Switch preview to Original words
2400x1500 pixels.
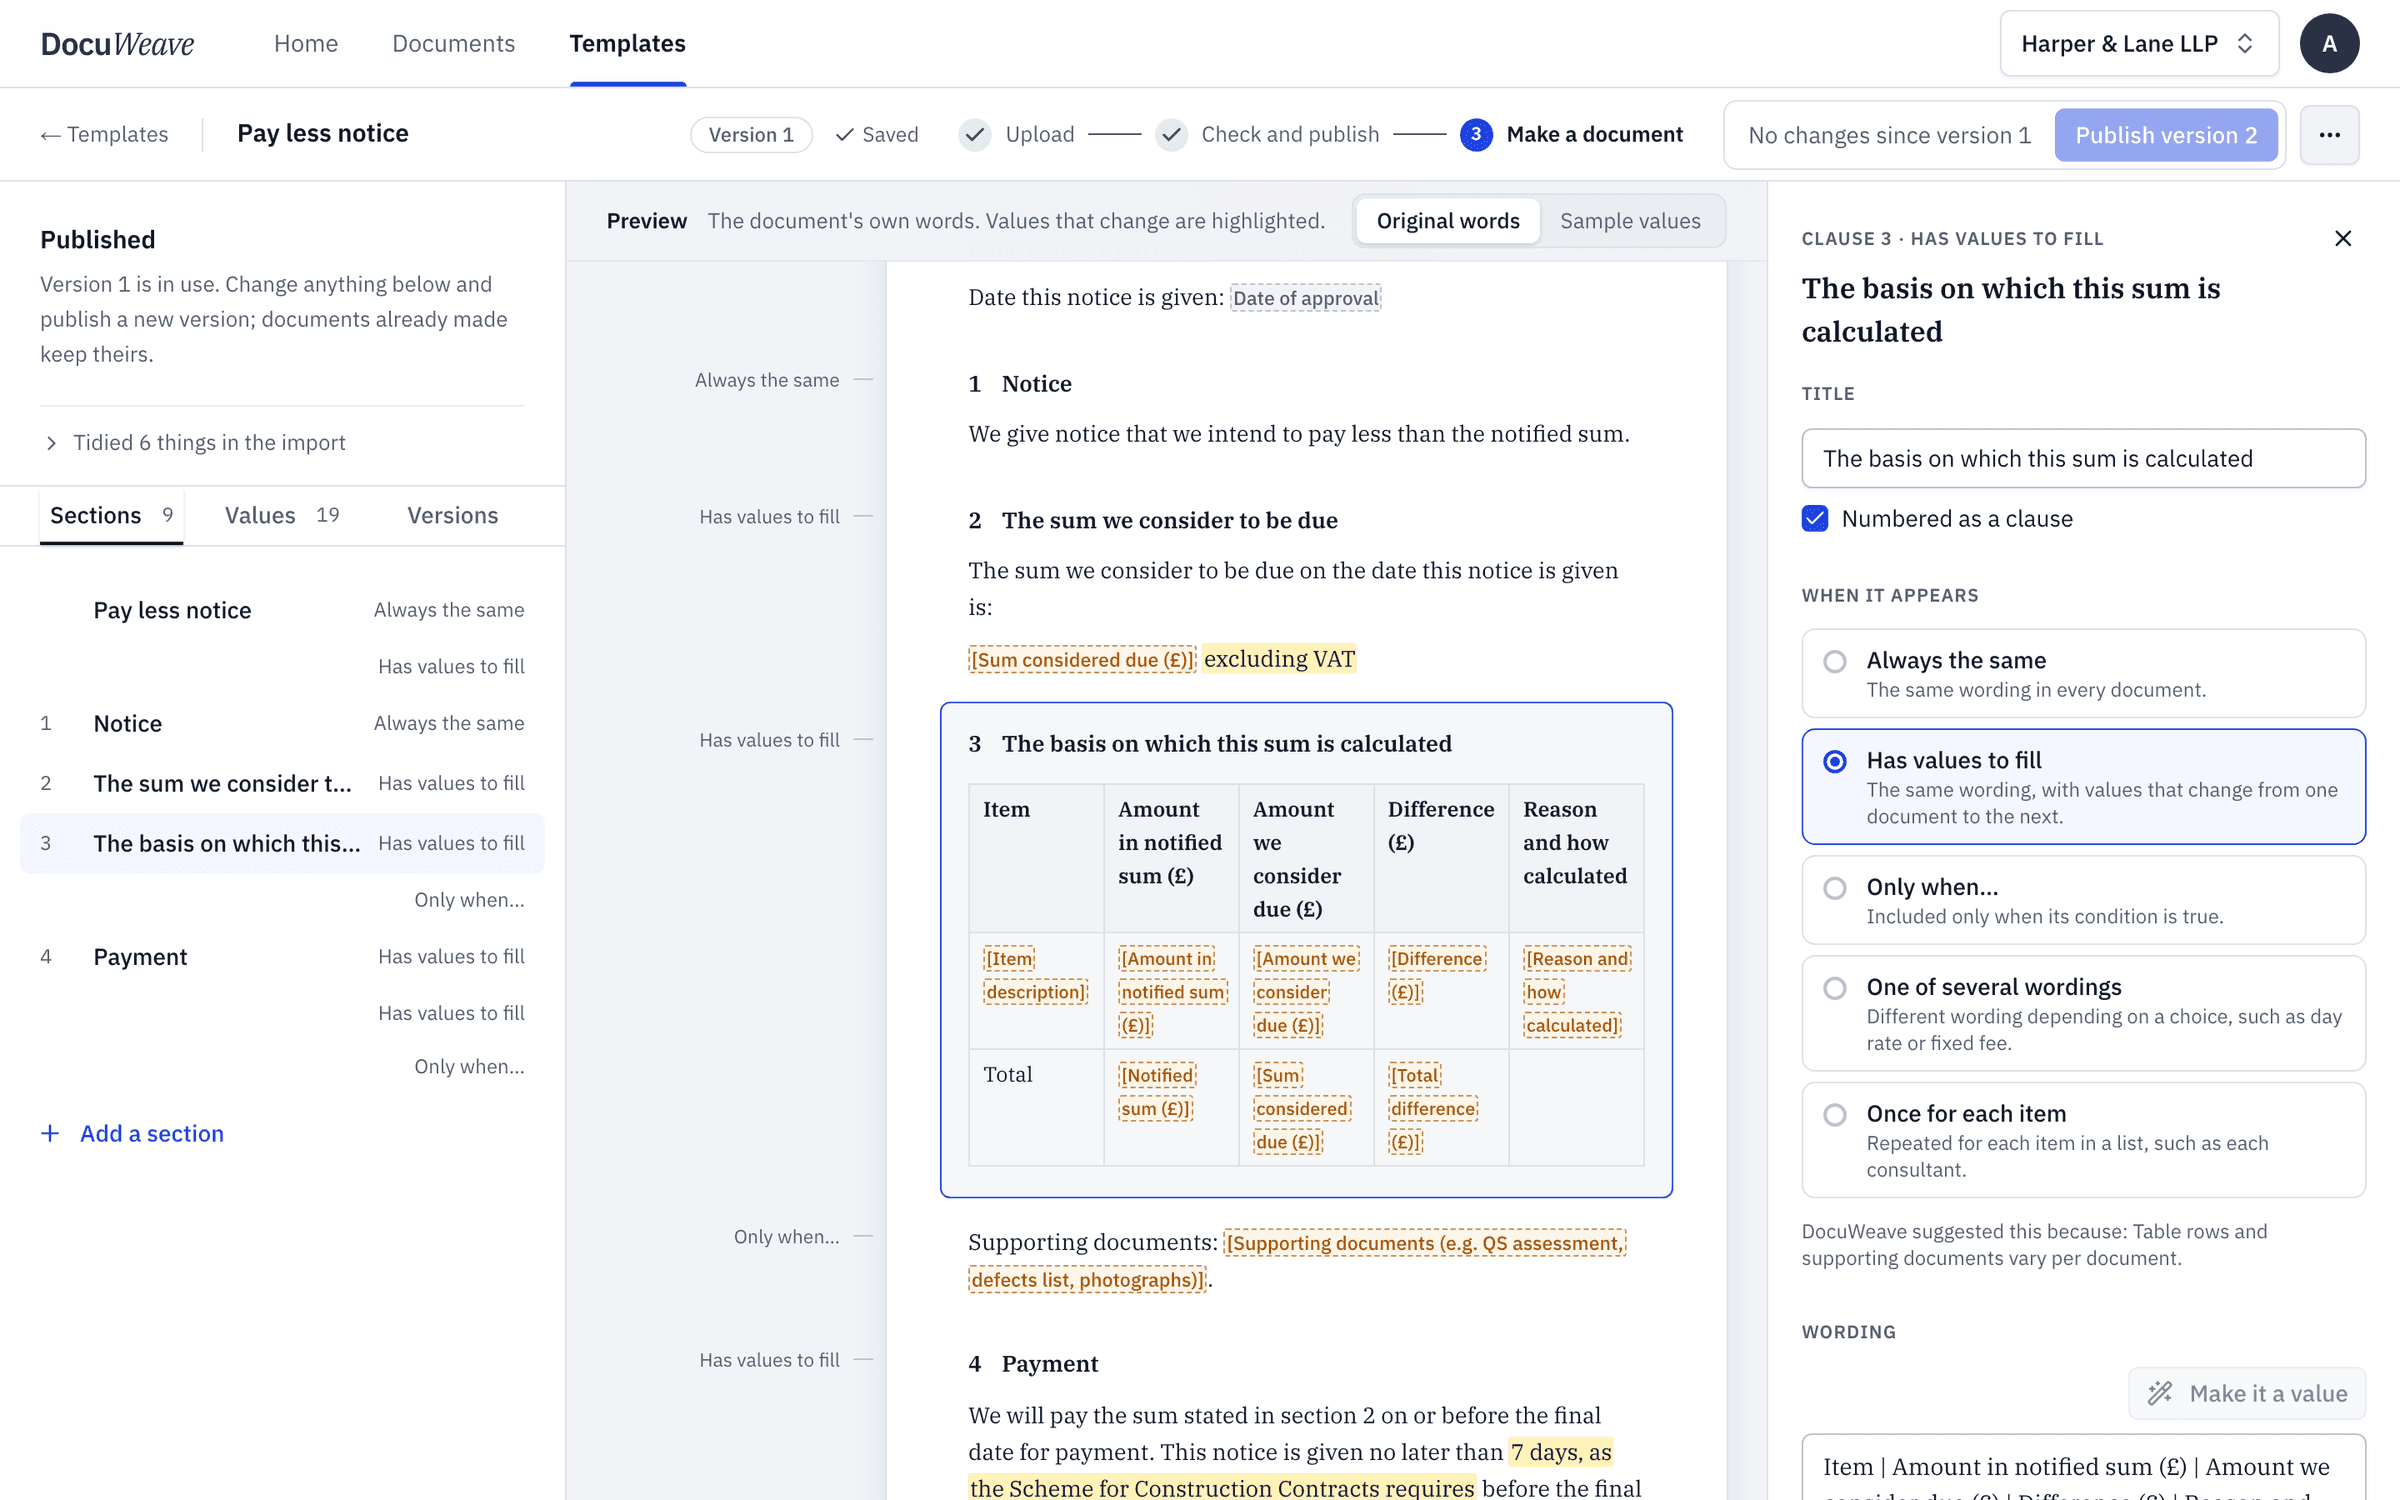(x=1447, y=221)
